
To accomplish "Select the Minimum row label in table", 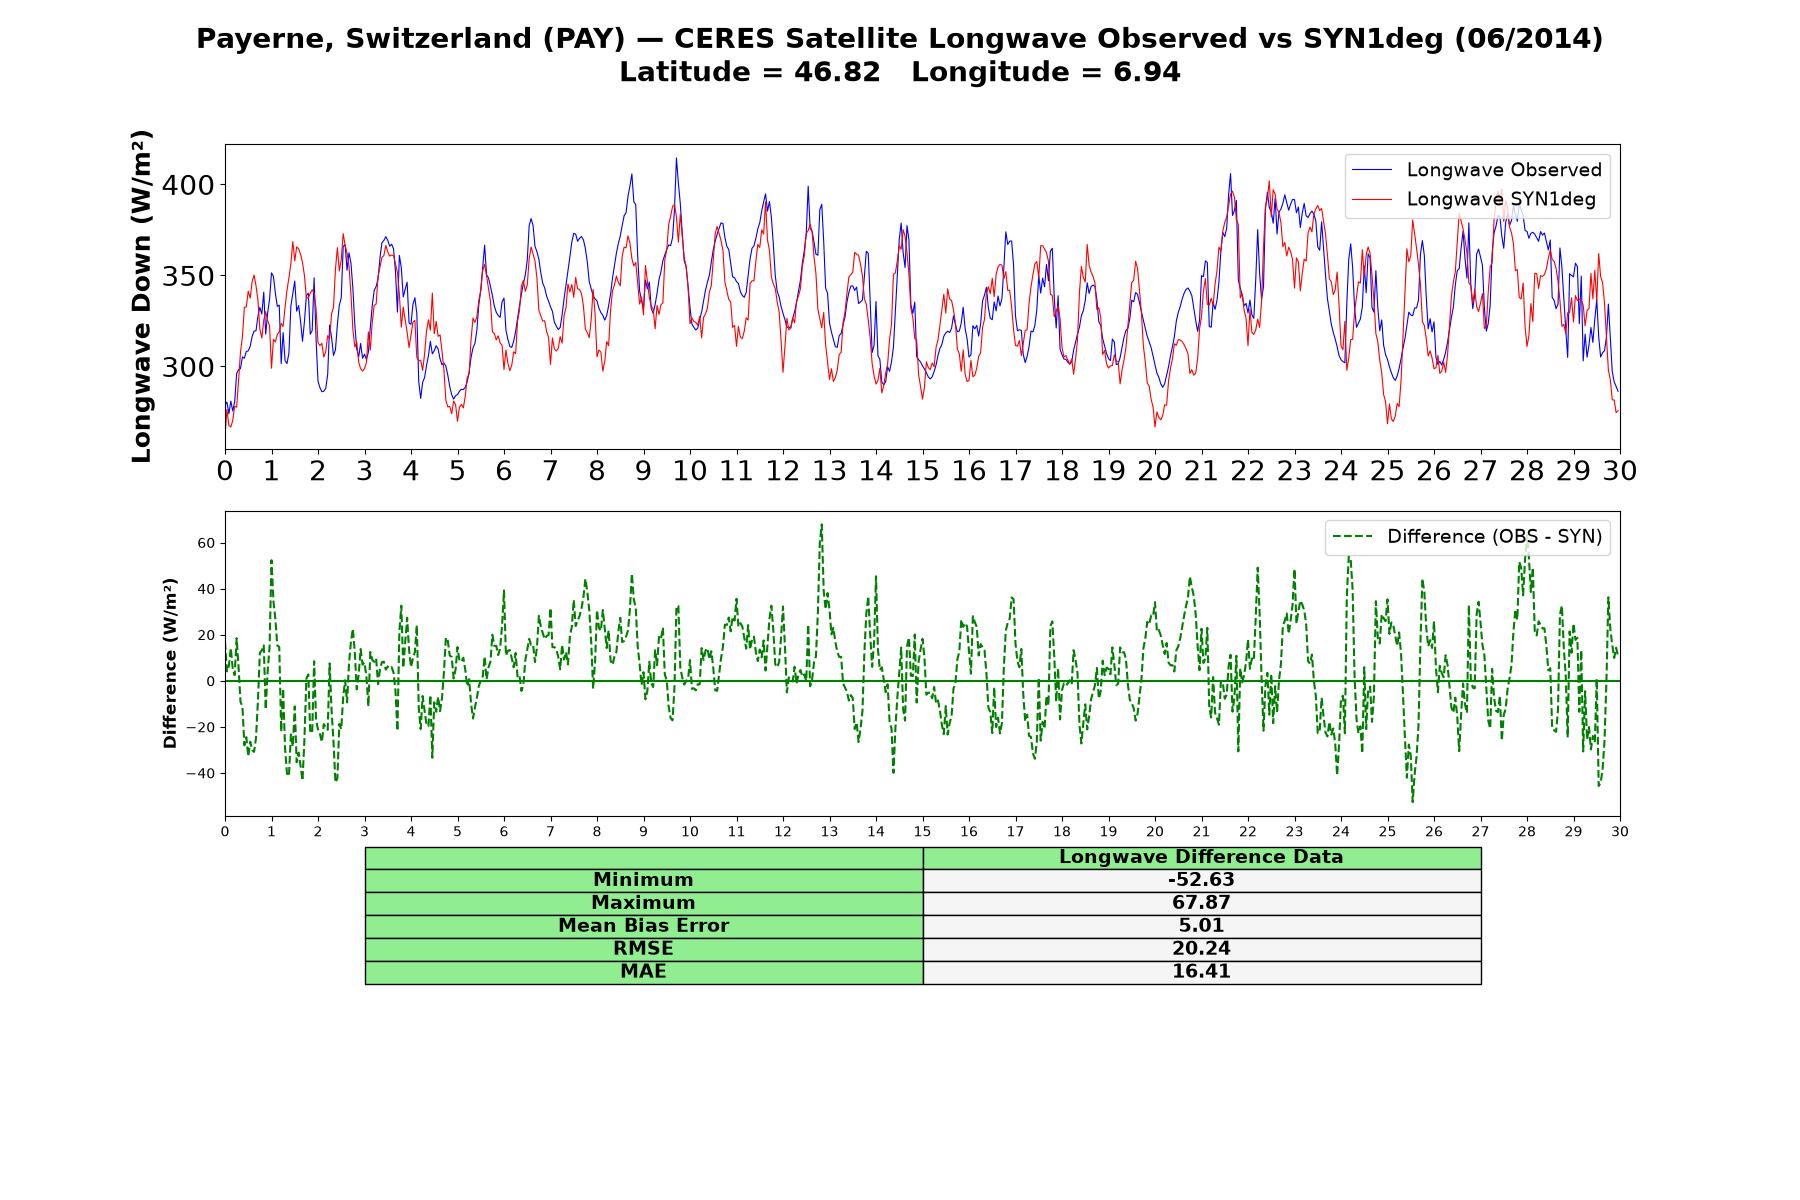I will 644,880.
